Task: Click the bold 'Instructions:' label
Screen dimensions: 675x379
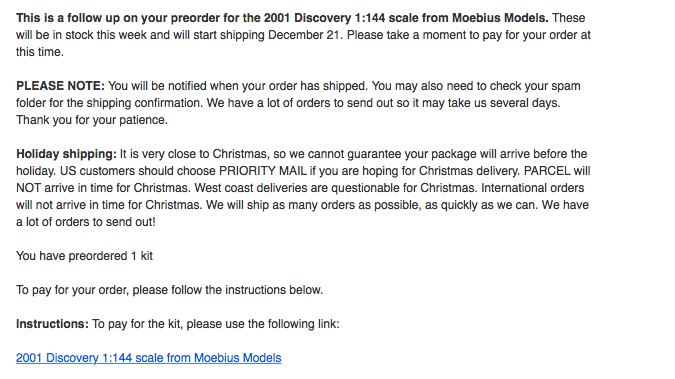Action: click(x=53, y=324)
